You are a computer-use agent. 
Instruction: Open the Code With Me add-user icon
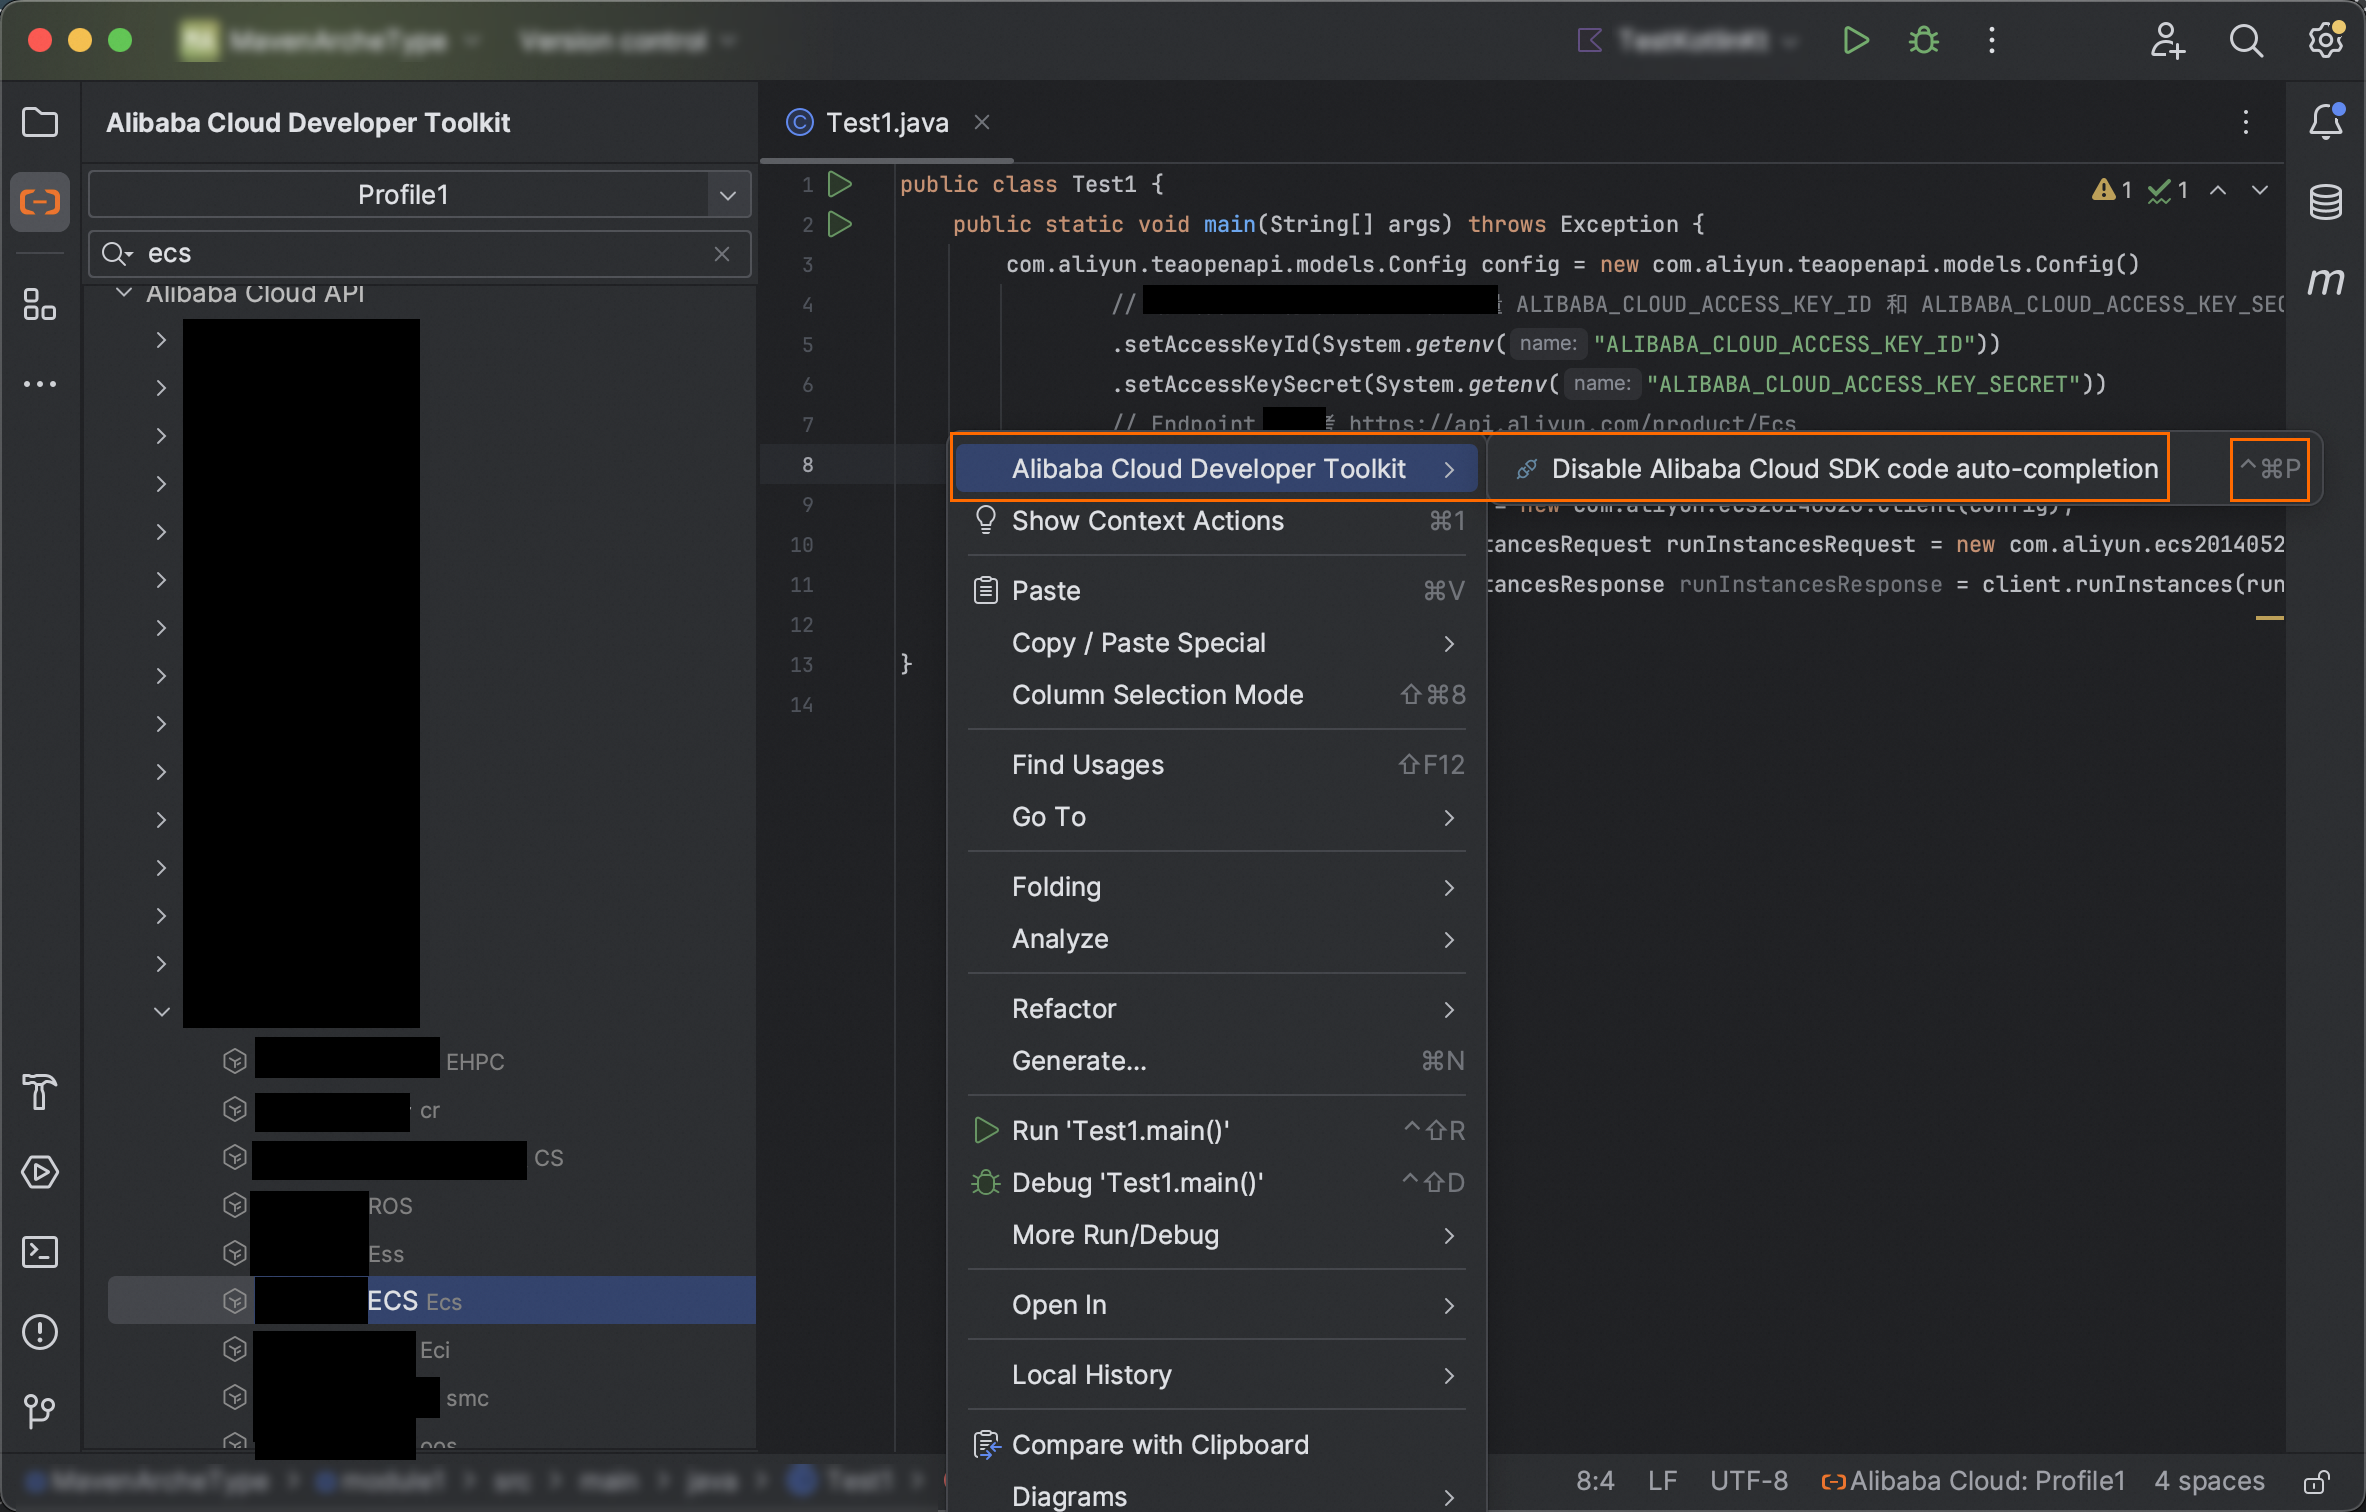point(2167,40)
